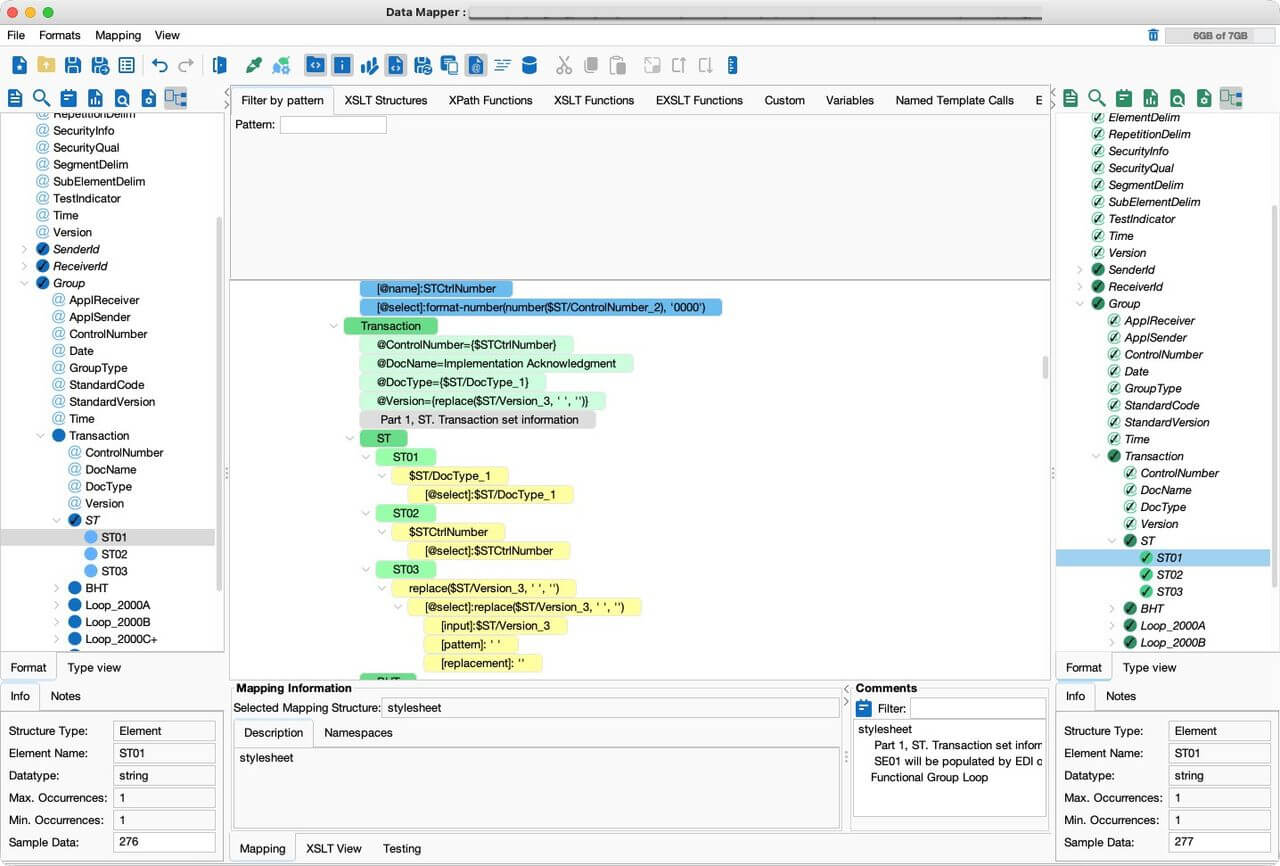The width and height of the screenshot is (1280, 866).
Task: Switch to the XSLT View bottom tab
Action: click(334, 848)
